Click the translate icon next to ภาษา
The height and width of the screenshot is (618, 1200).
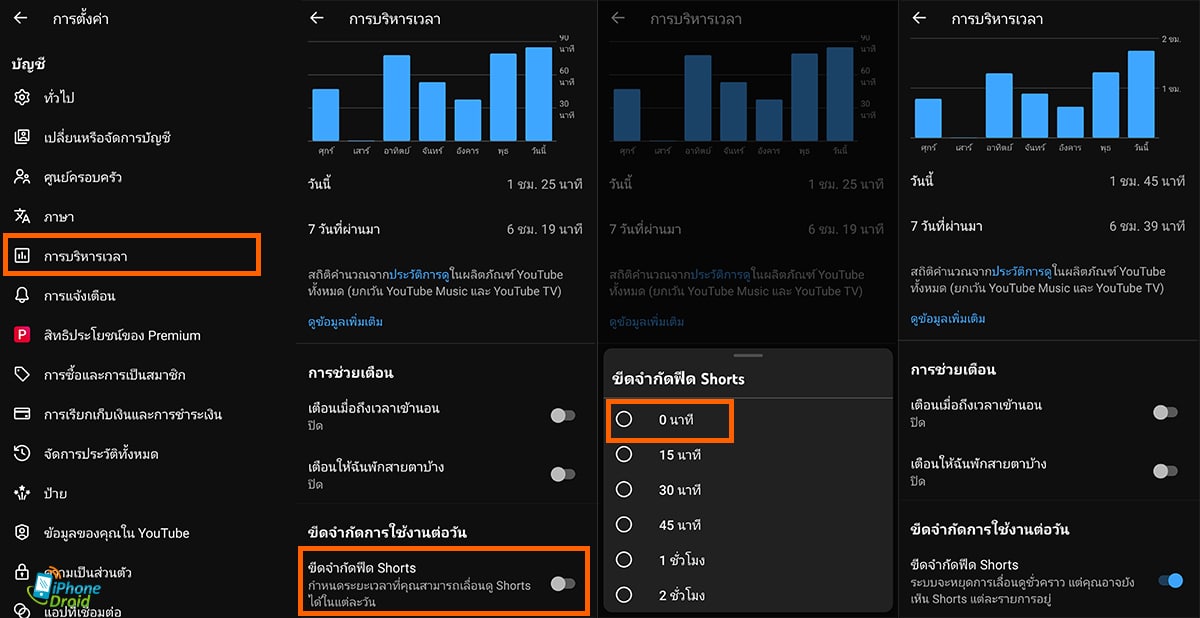click(x=22, y=216)
